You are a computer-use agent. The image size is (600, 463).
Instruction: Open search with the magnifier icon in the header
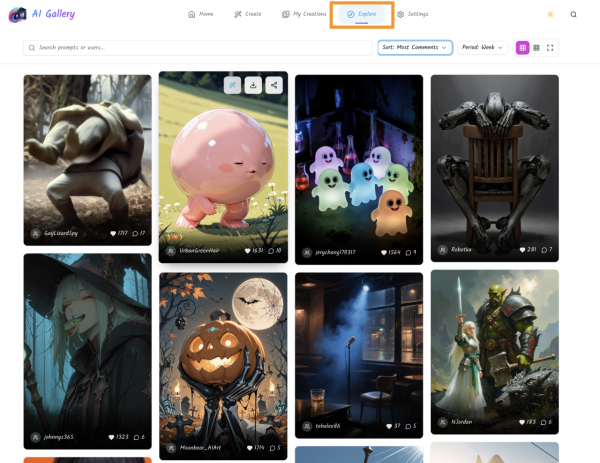(x=574, y=14)
